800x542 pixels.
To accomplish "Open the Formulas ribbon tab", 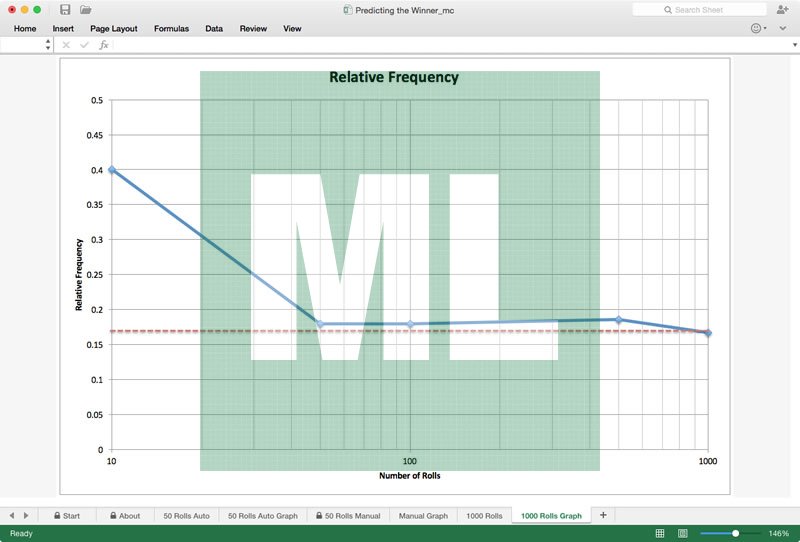I will click(171, 29).
